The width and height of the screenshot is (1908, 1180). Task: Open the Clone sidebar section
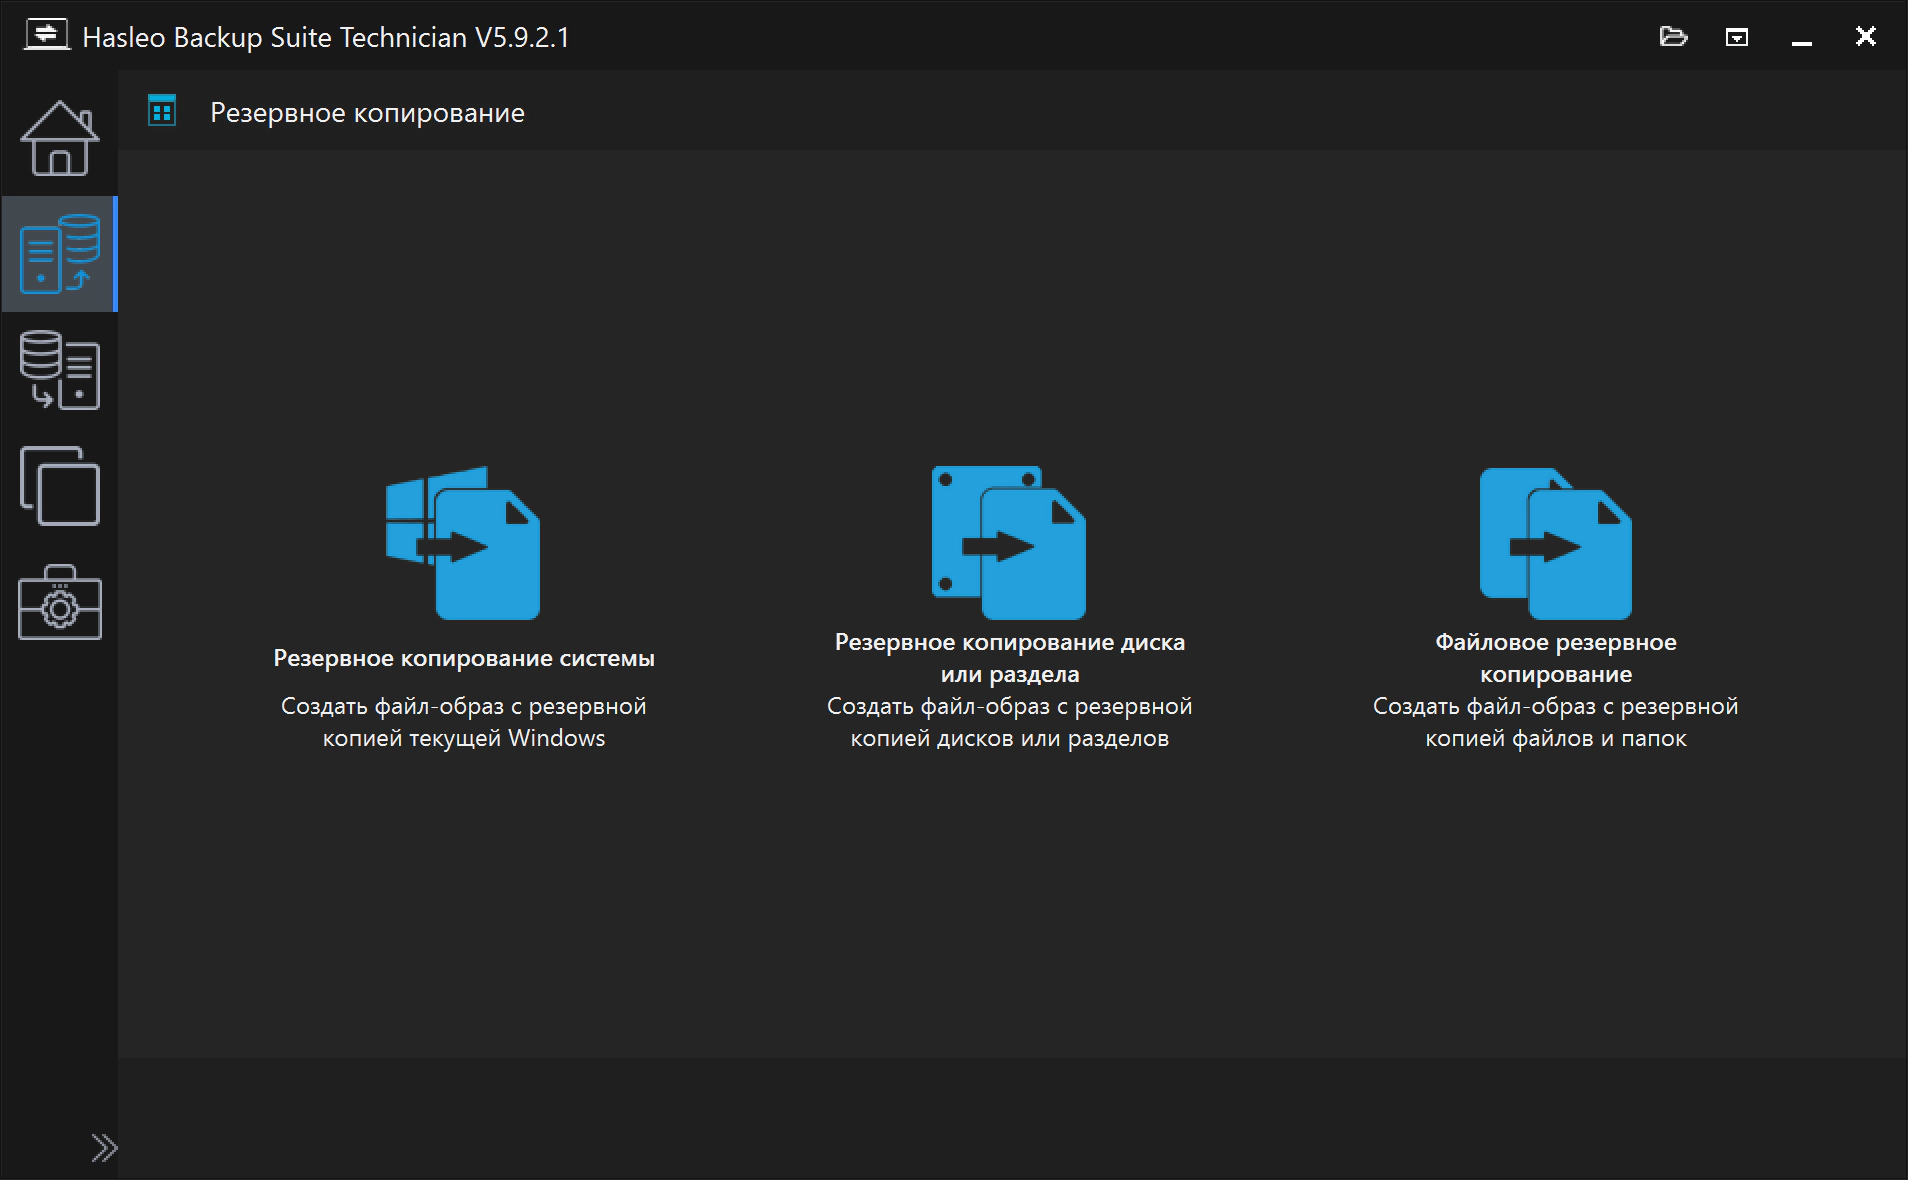[x=59, y=486]
